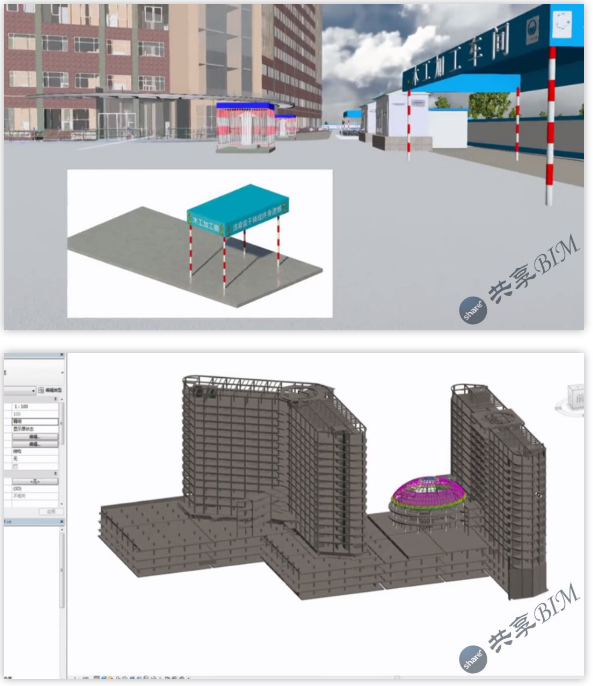
Task: Close the Properties panel
Action: point(61,355)
